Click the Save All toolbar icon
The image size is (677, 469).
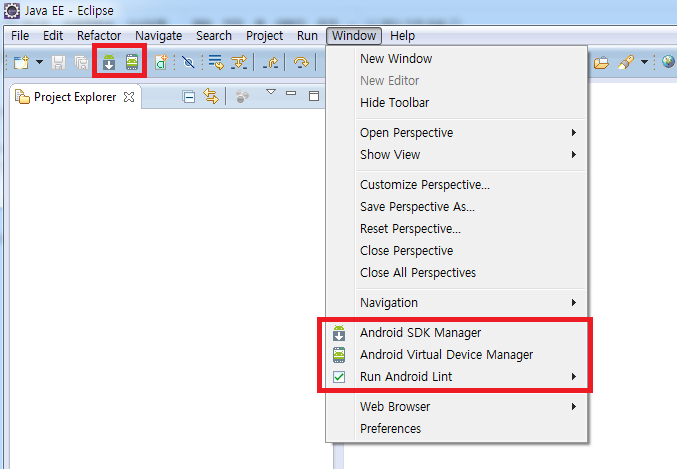[x=81, y=63]
